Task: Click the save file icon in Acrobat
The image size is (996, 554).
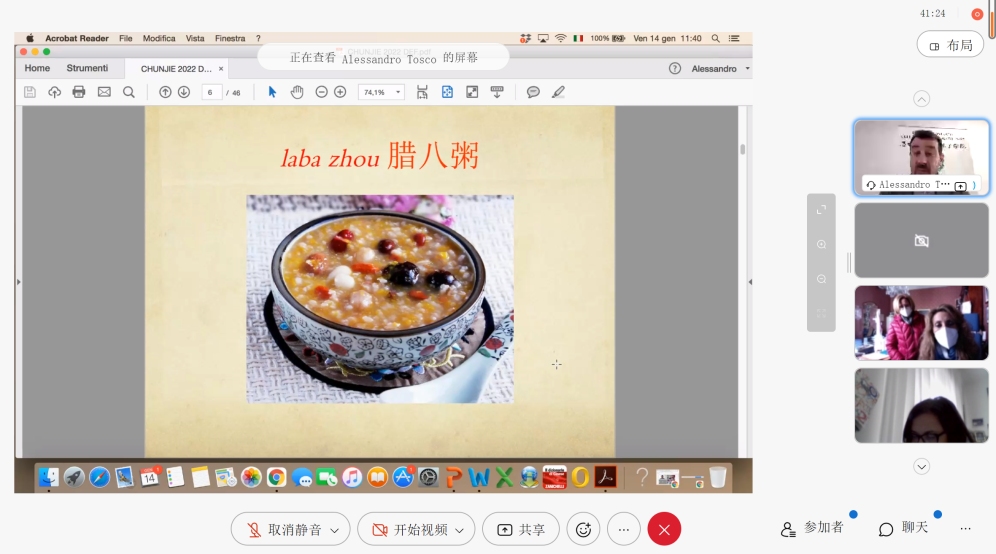Action: [x=30, y=92]
